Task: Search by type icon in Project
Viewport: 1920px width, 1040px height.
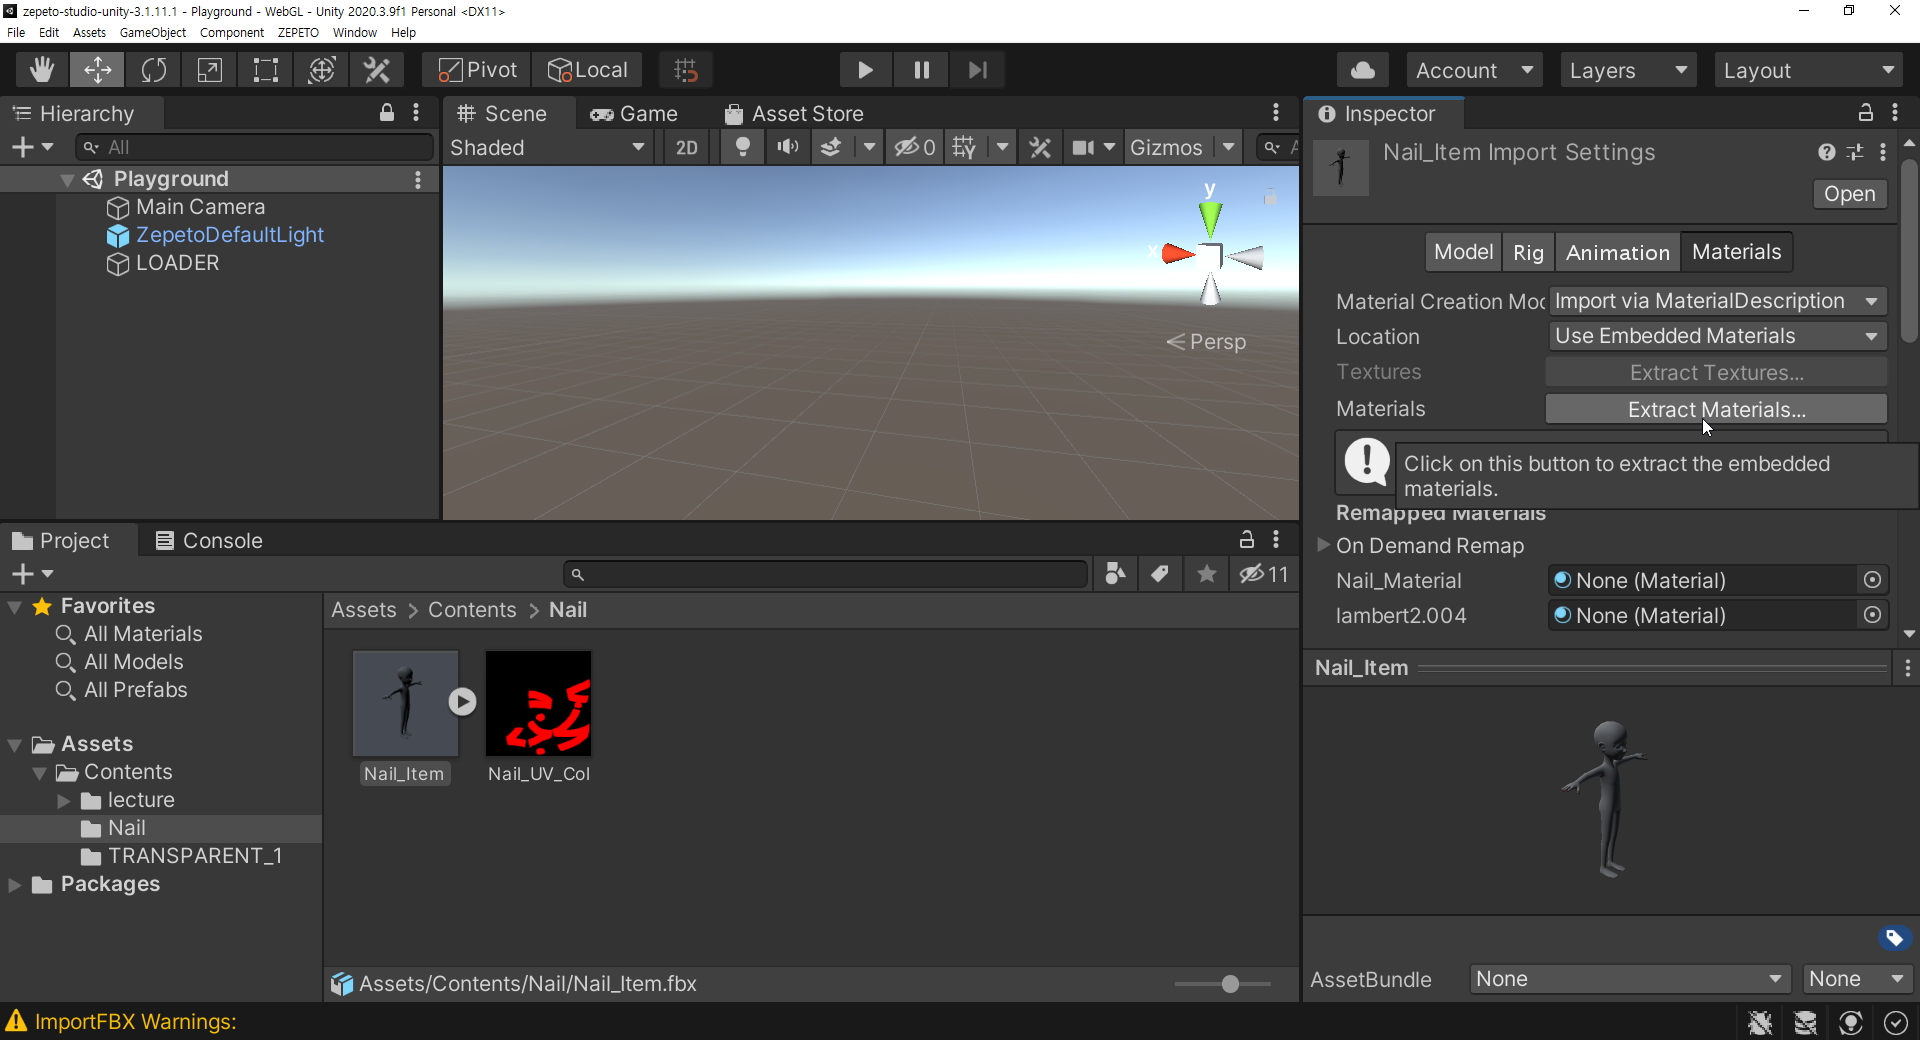Action: click(1115, 574)
